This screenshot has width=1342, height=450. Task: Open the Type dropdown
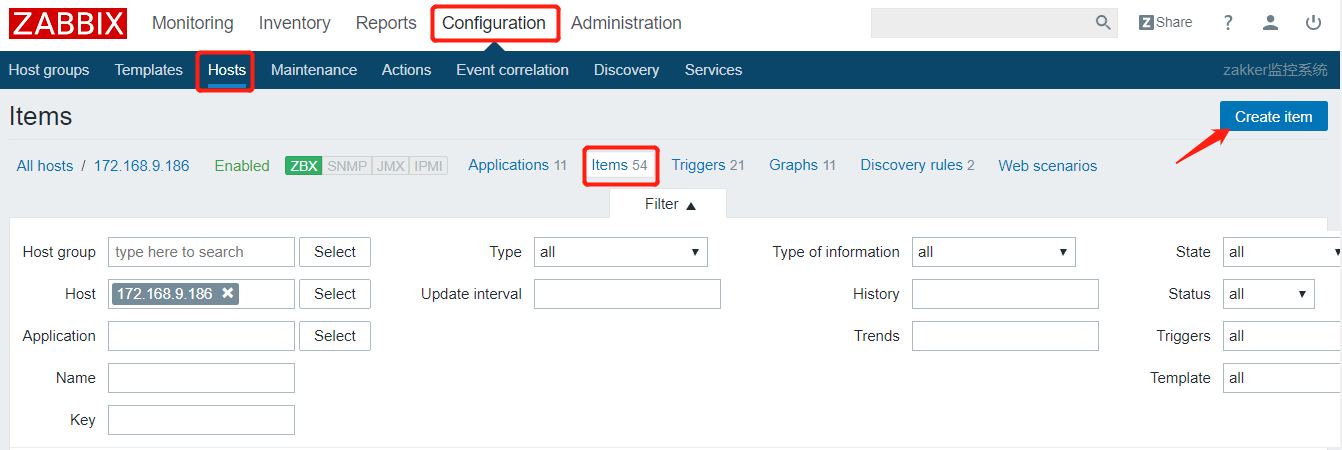(620, 252)
